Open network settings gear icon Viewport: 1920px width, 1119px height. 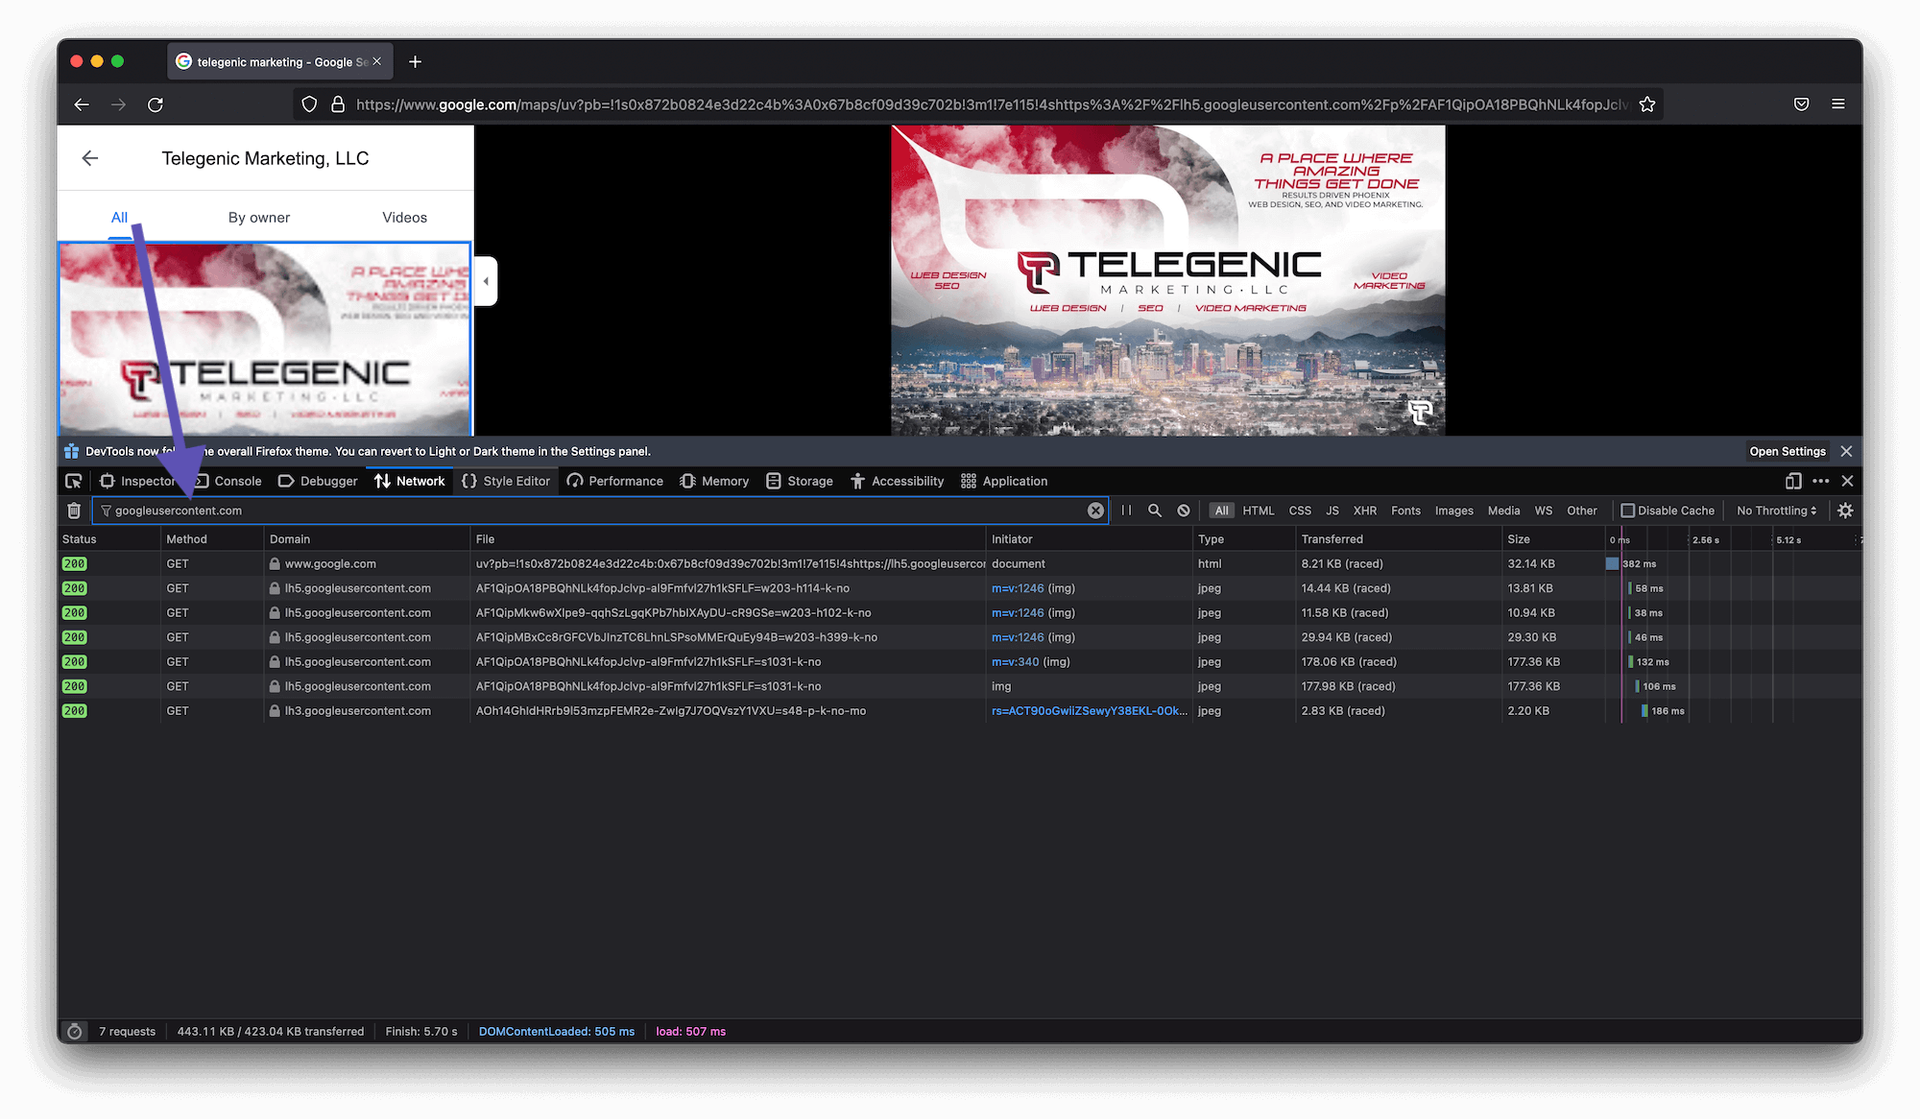point(1845,511)
